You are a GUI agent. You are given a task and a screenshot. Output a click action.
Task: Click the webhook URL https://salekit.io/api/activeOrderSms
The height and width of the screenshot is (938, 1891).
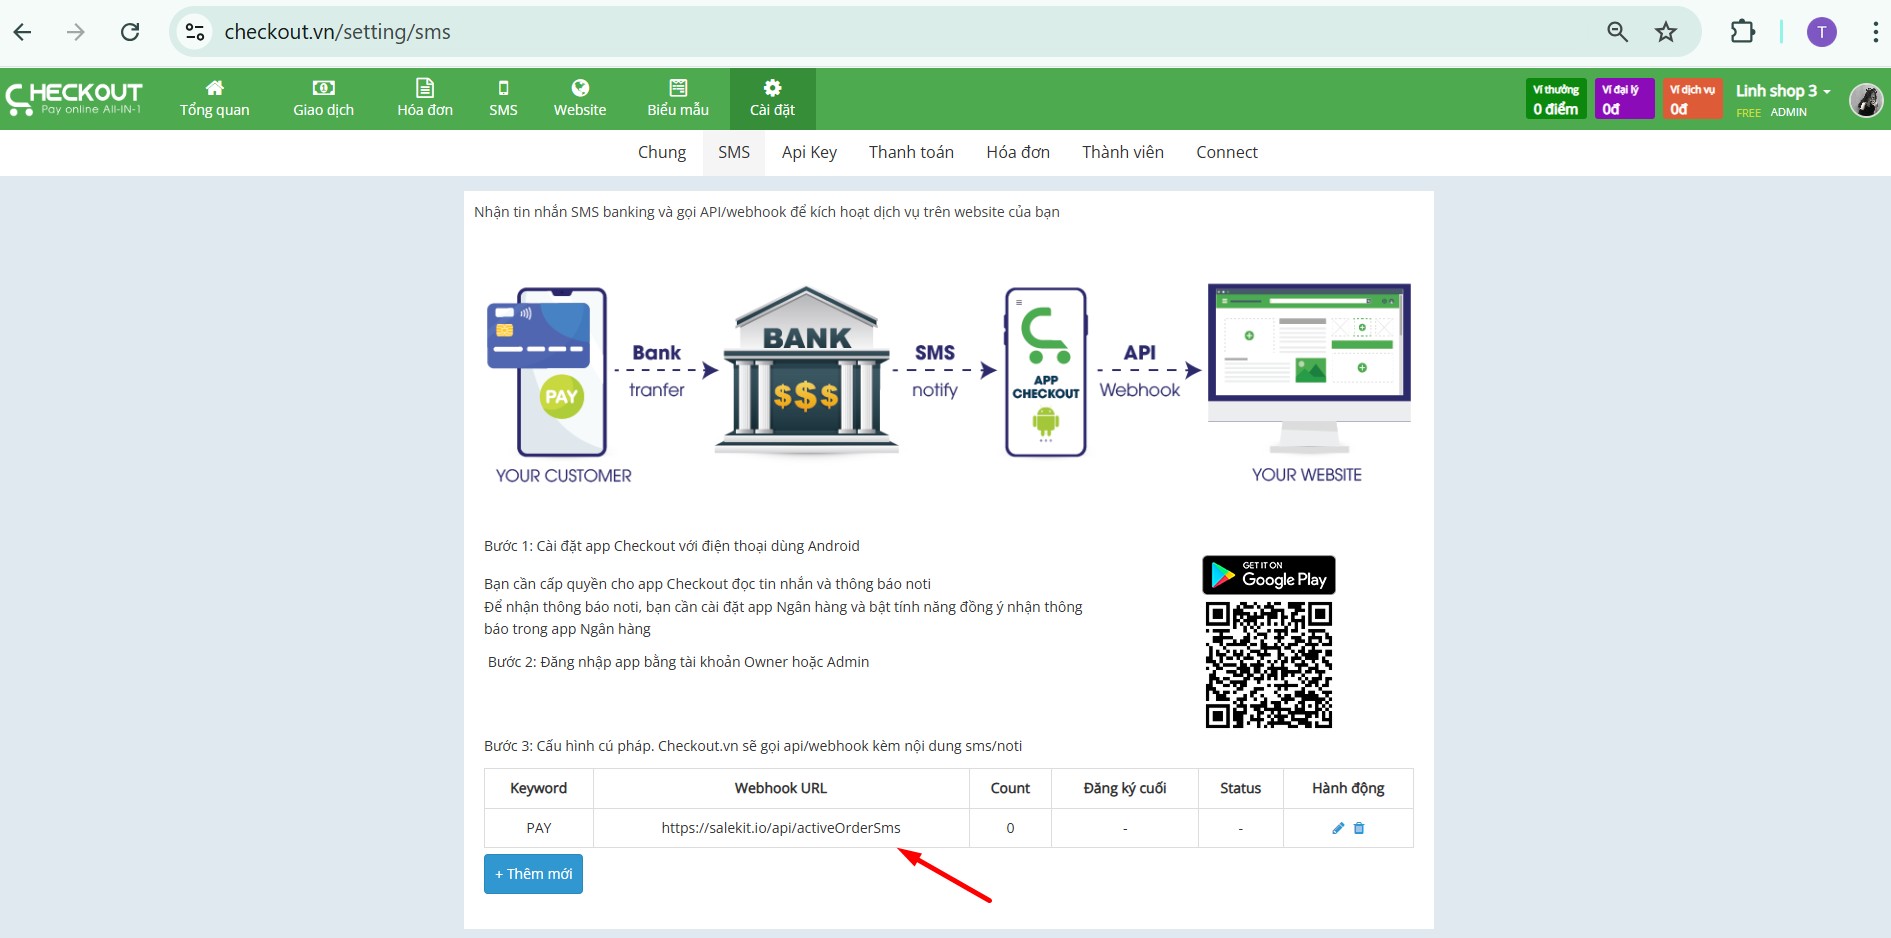pyautogui.click(x=781, y=828)
